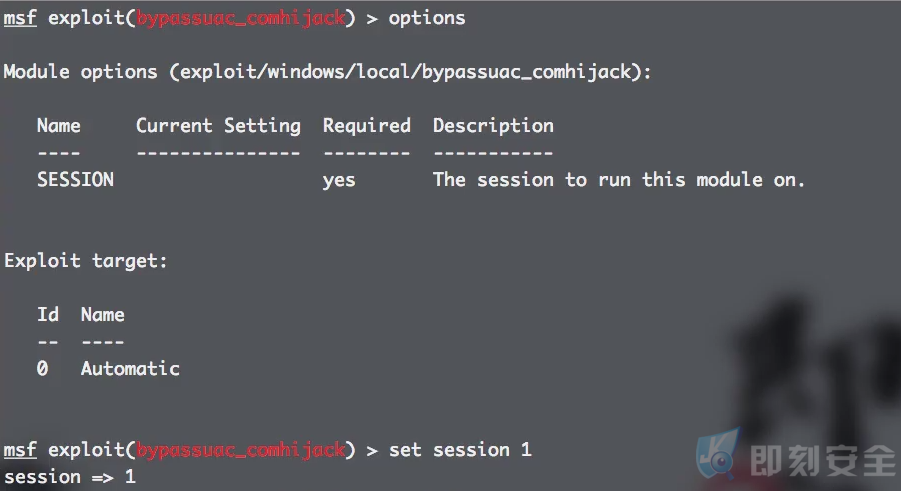Select the Description column header
The width and height of the screenshot is (901, 491).
coord(493,126)
